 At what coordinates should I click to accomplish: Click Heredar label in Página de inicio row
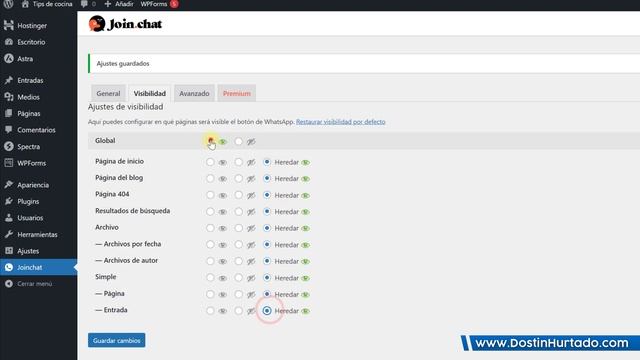pyautogui.click(x=287, y=162)
